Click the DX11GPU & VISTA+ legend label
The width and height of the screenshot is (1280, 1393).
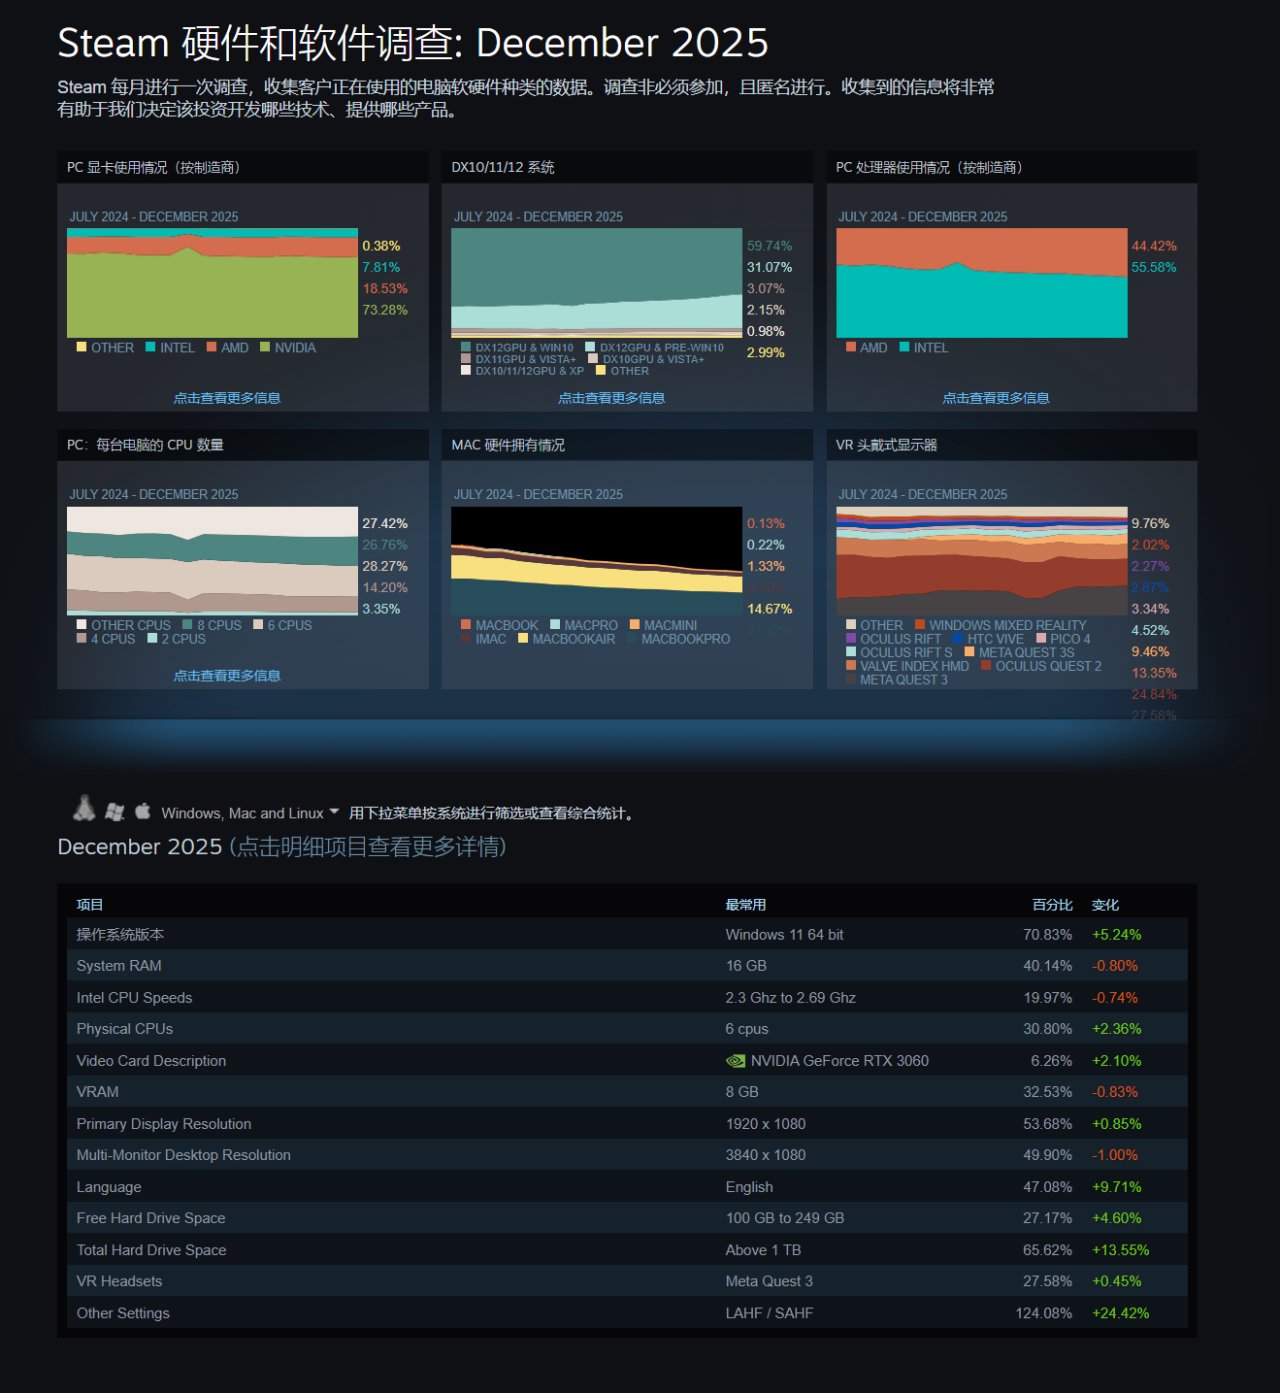(525, 359)
